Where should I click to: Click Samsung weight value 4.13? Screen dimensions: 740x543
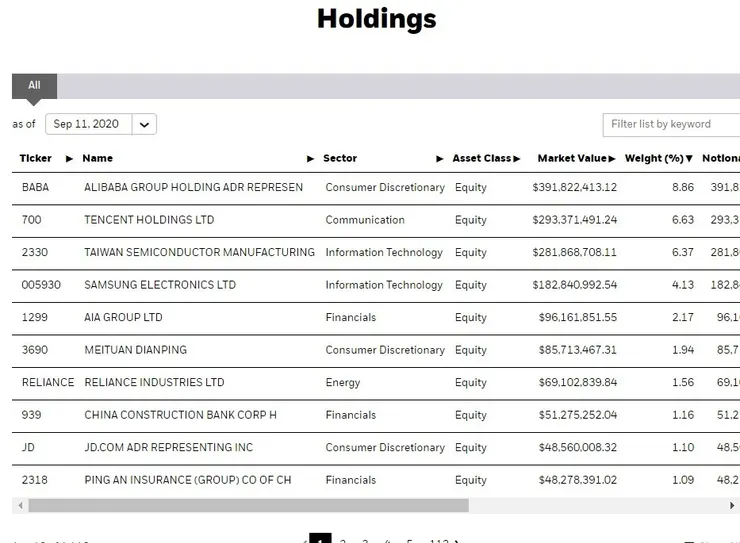click(x=683, y=285)
